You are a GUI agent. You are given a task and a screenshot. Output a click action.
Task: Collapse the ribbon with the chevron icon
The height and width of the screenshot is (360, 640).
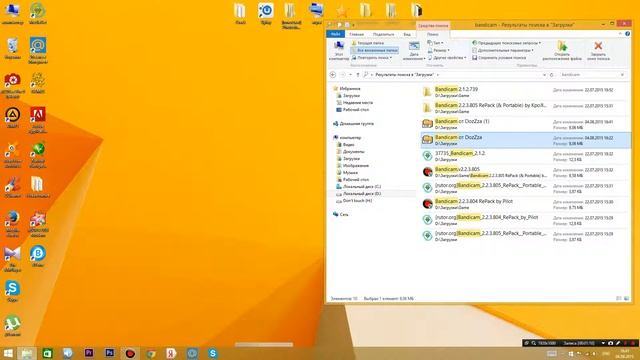(x=620, y=34)
